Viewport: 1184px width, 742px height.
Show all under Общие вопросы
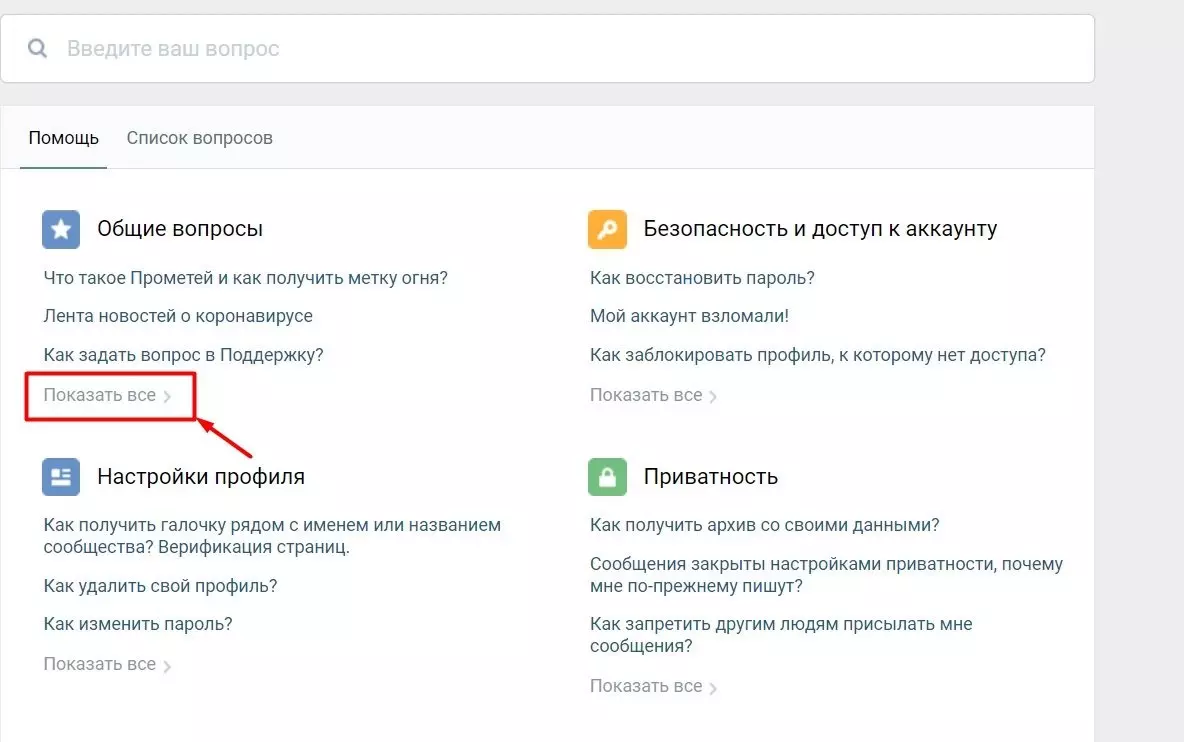click(x=107, y=396)
